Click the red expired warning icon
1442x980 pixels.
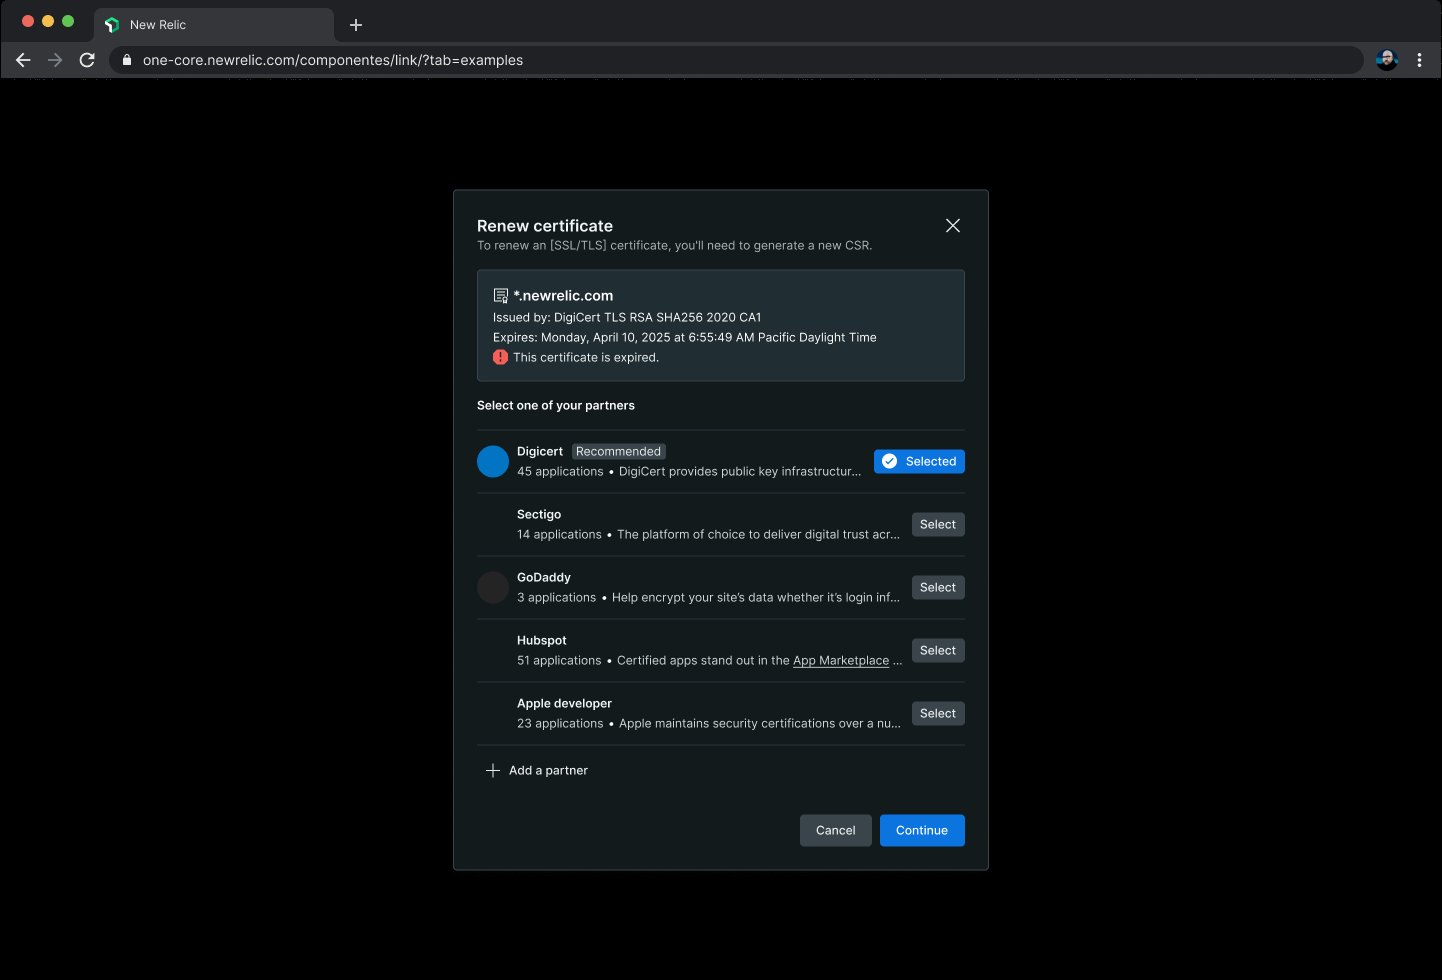pos(501,357)
